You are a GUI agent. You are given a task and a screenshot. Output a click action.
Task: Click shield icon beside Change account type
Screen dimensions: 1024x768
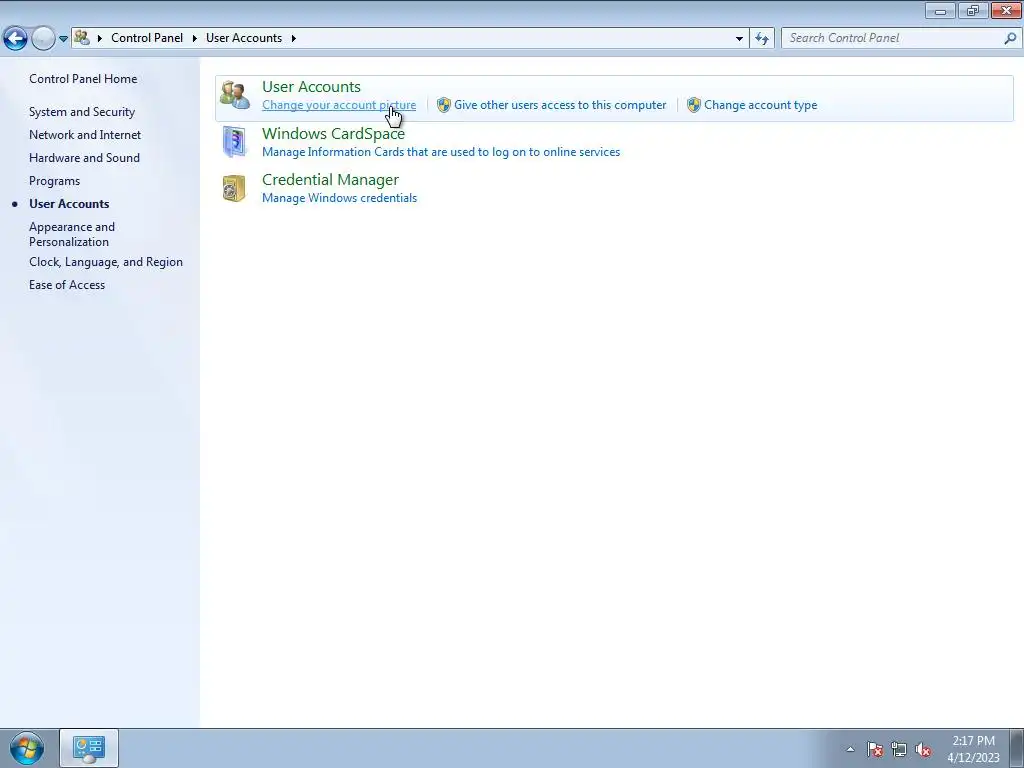(694, 105)
